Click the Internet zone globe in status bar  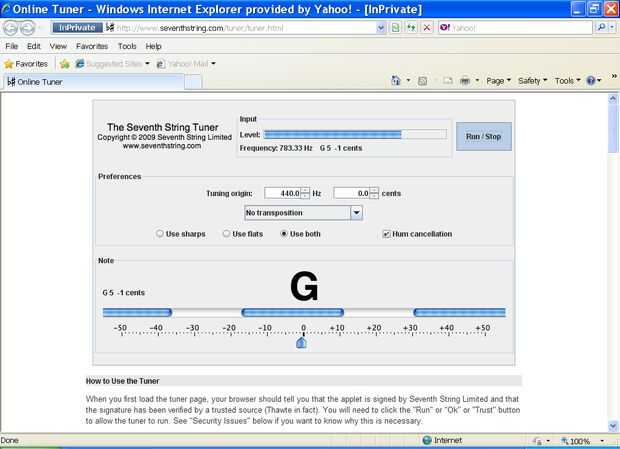427,440
